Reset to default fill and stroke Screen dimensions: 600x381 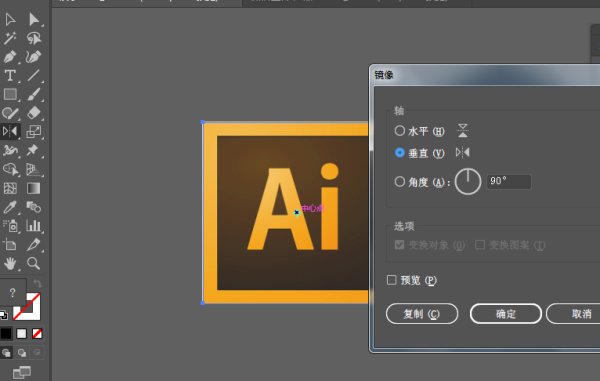[3, 315]
